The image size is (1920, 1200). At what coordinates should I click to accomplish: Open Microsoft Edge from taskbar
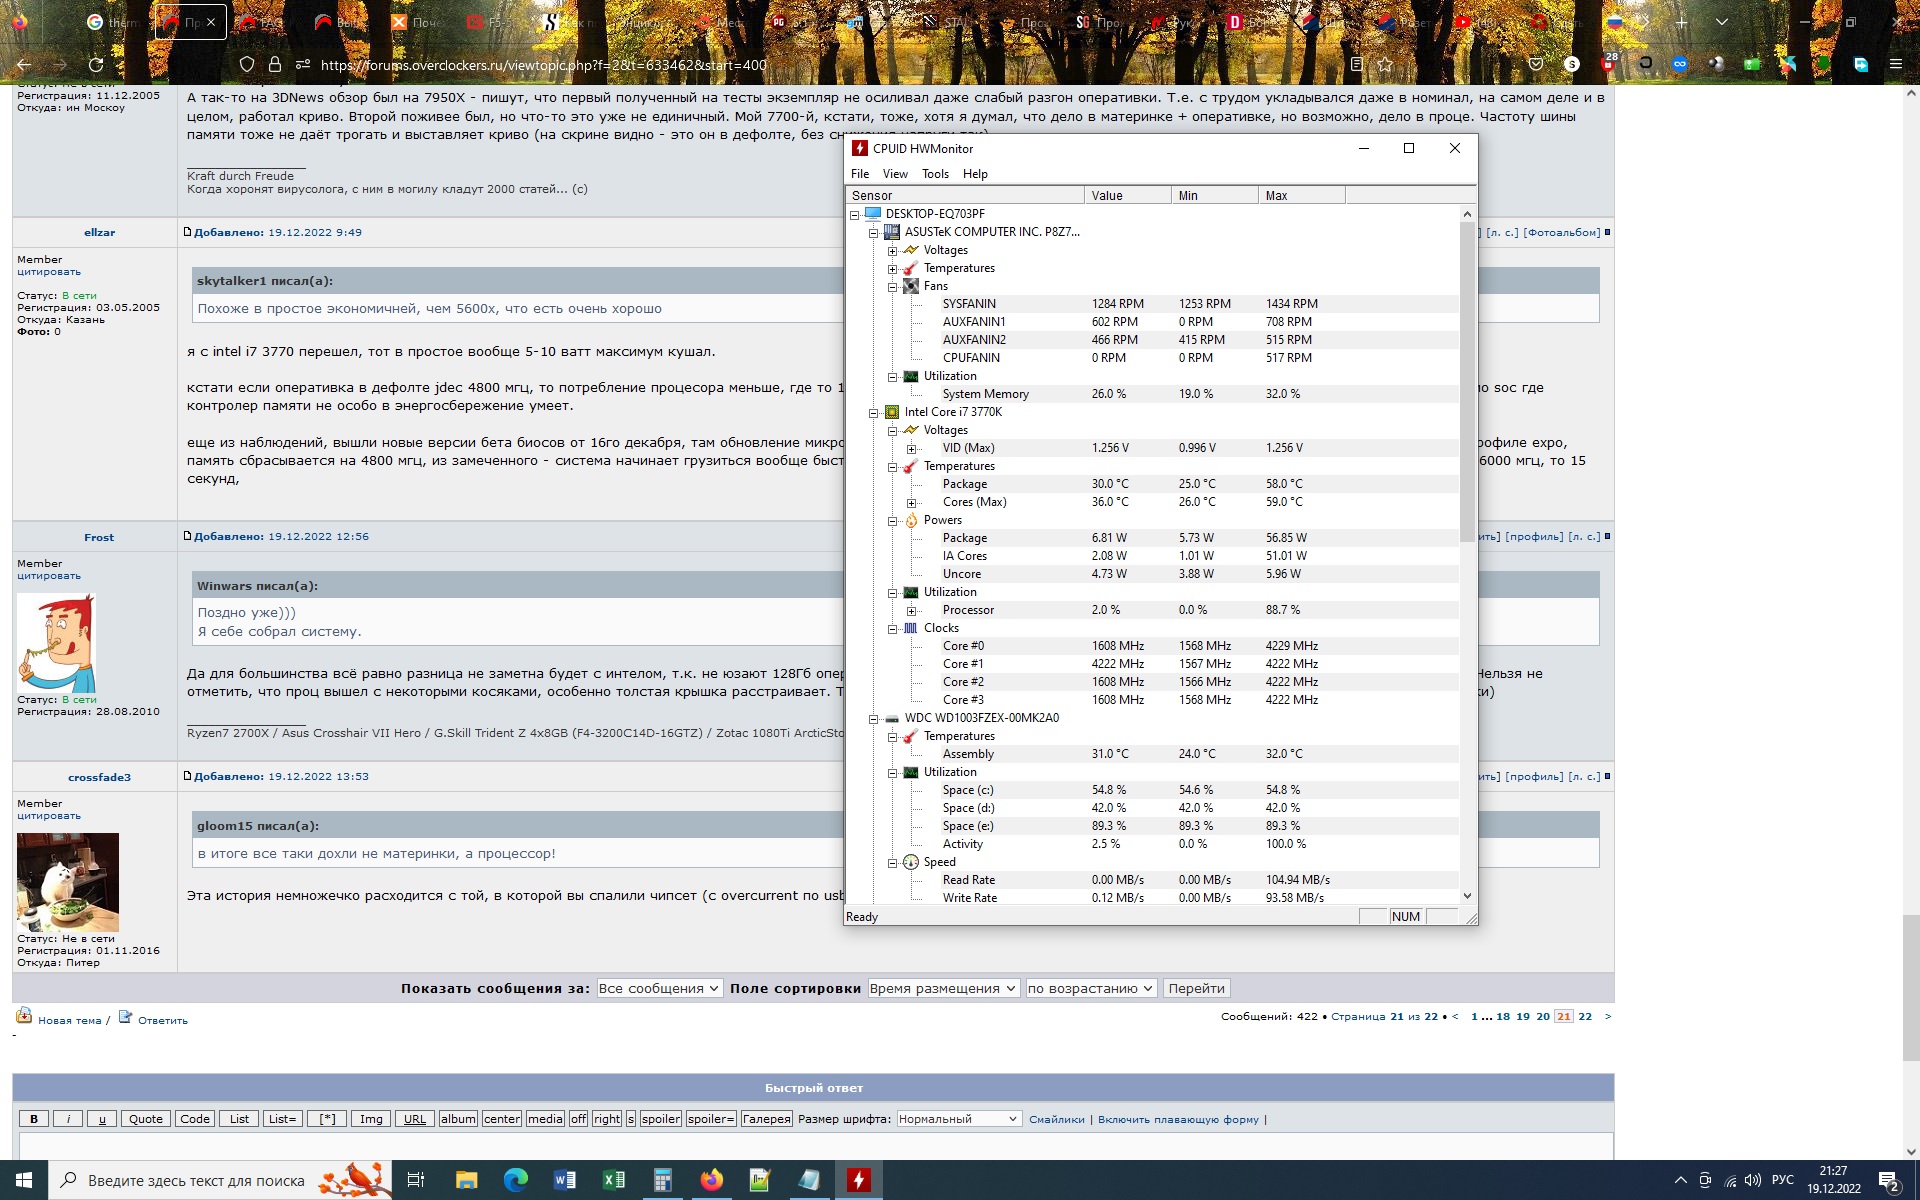(515, 1180)
